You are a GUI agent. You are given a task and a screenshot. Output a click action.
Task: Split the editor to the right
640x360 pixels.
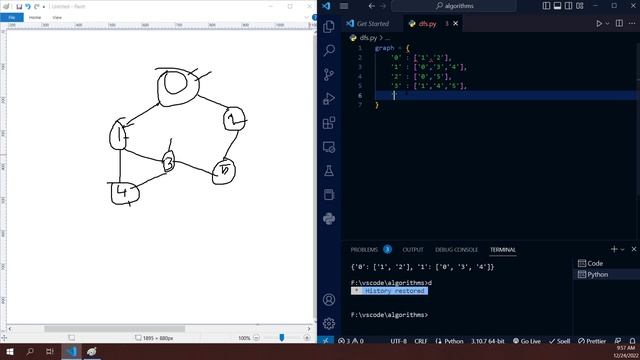coord(619,23)
